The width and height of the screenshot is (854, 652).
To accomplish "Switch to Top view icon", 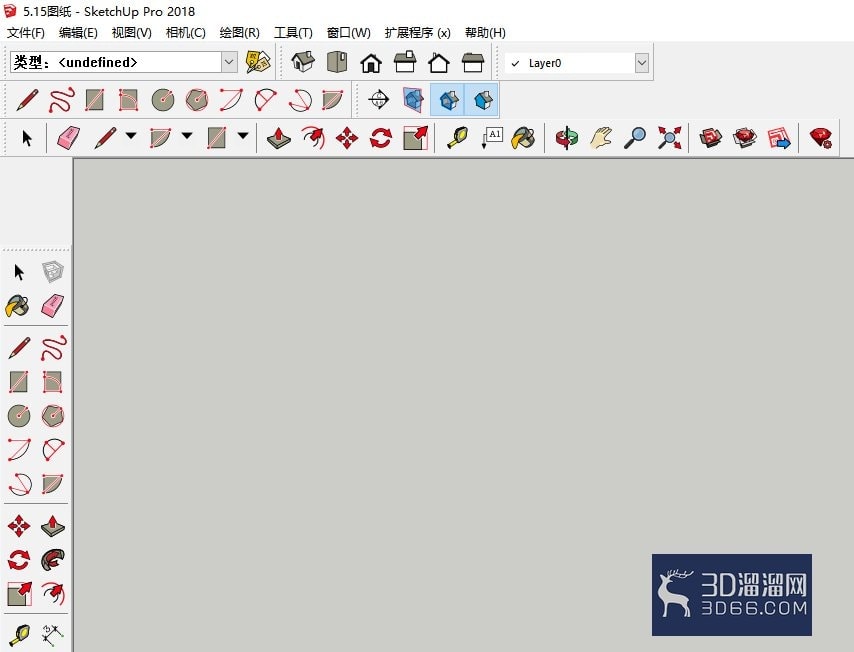I will tap(337, 62).
